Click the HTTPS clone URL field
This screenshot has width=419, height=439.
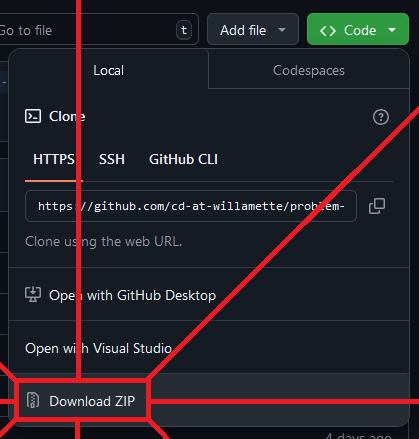(x=191, y=206)
